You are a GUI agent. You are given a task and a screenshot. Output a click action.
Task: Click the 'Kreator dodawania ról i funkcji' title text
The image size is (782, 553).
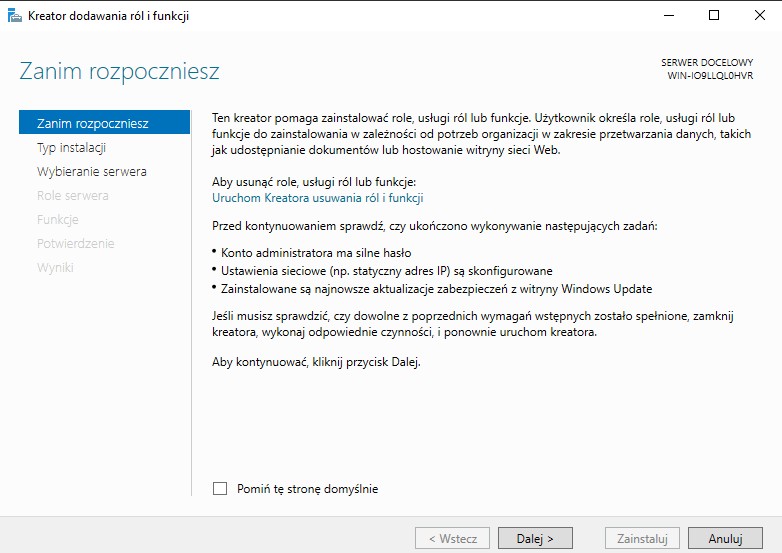[108, 15]
